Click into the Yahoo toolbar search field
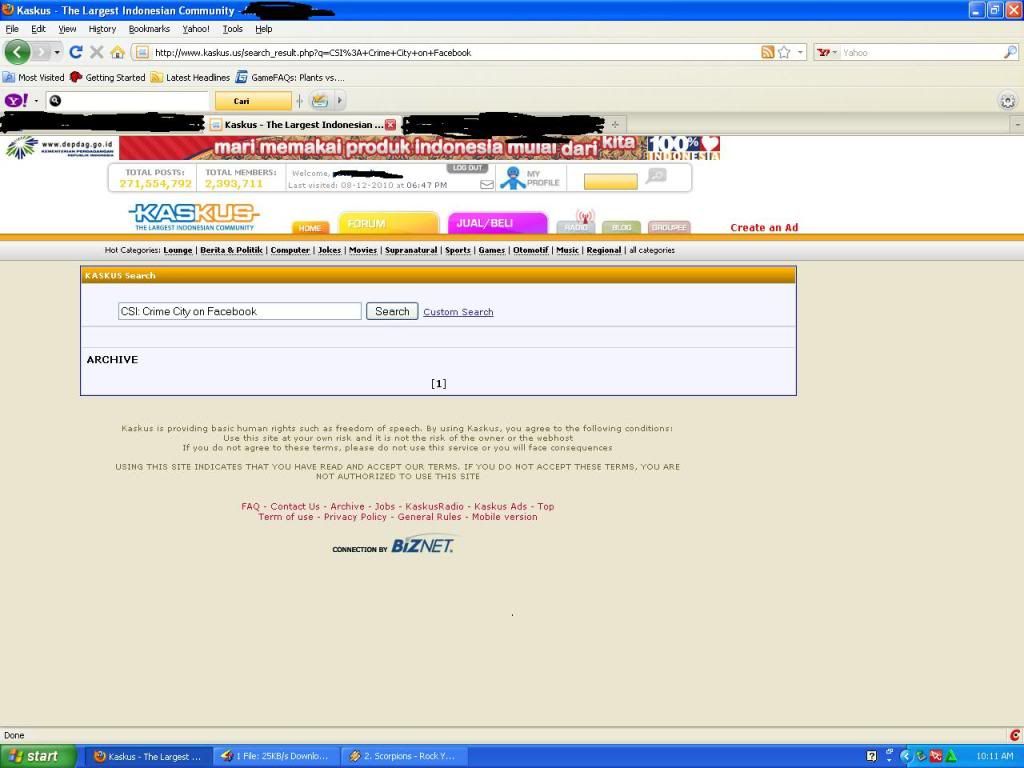The height and width of the screenshot is (768, 1024). (x=128, y=101)
